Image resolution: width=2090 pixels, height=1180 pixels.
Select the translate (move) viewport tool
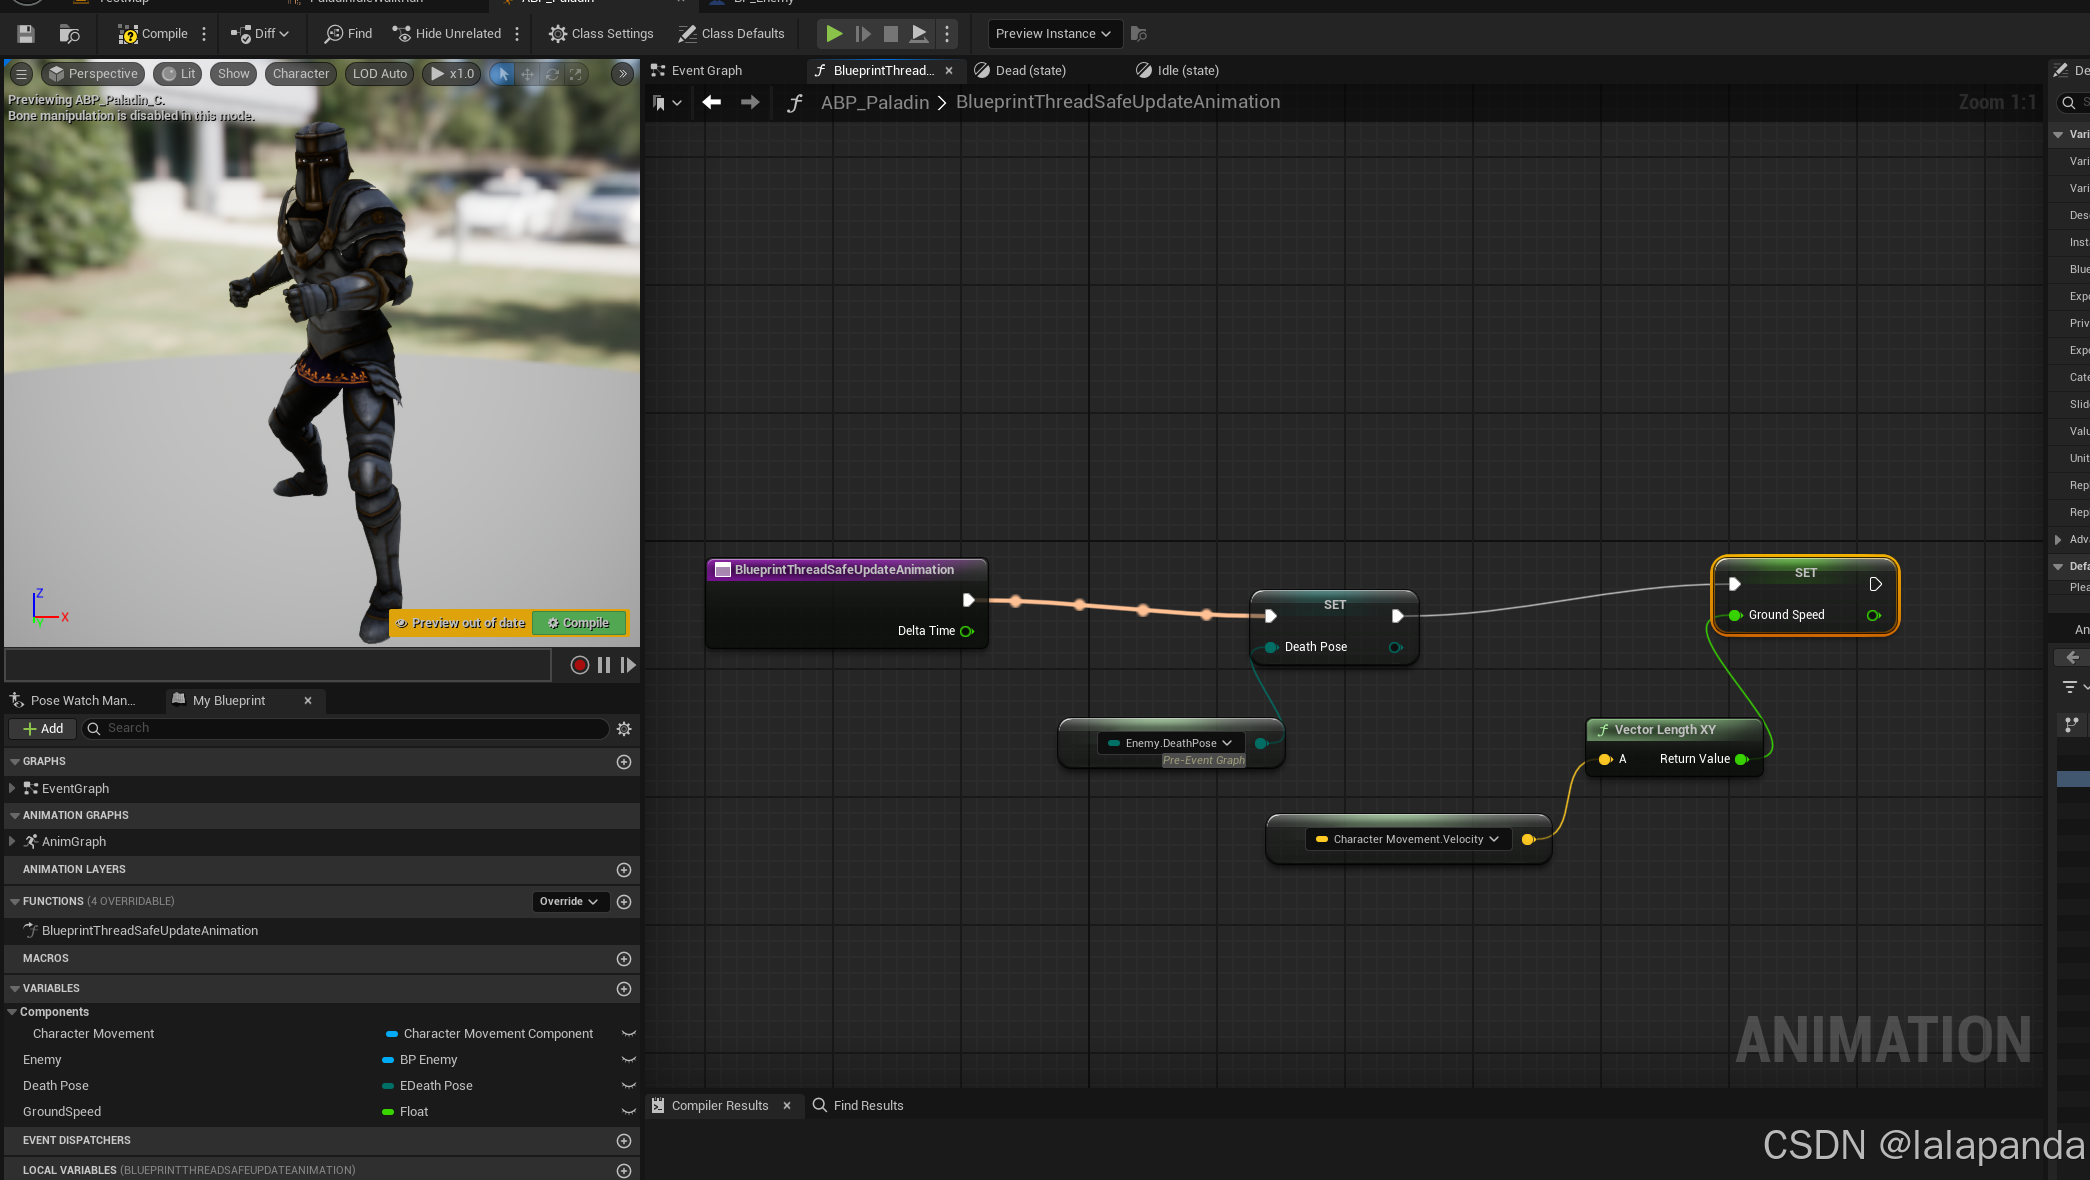[x=527, y=74]
